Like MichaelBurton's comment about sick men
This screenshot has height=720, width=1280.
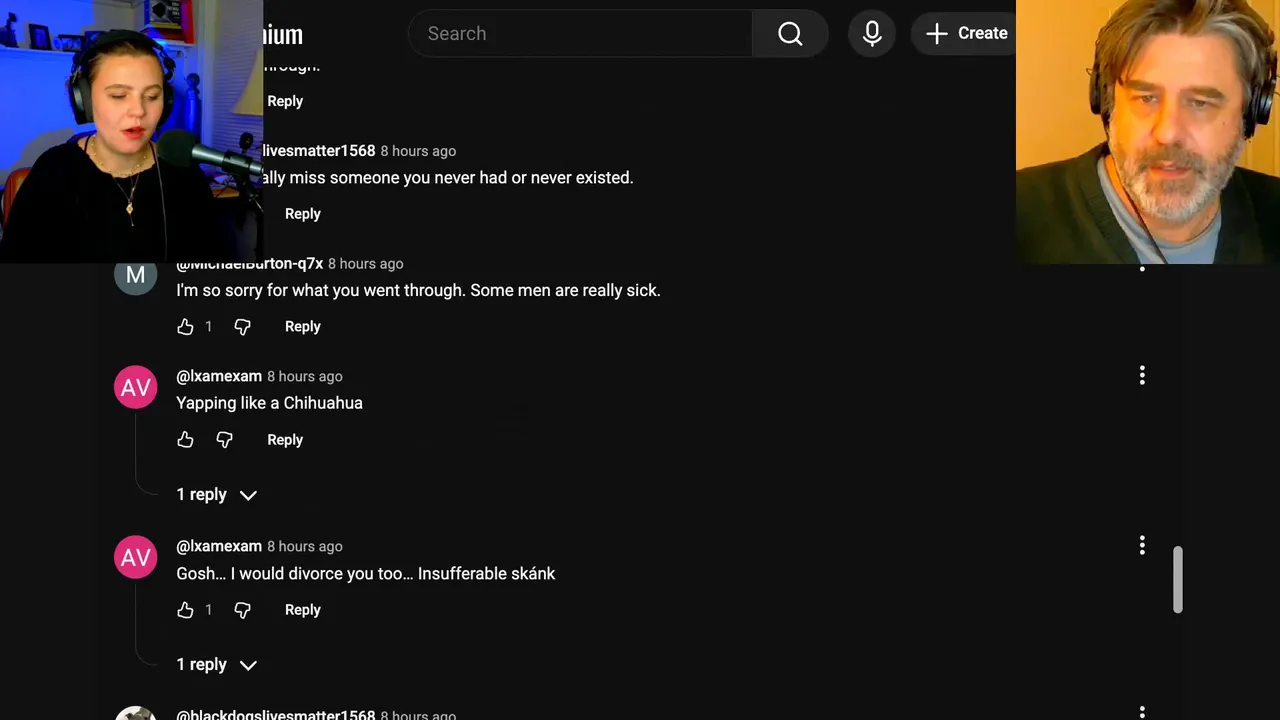click(x=185, y=327)
